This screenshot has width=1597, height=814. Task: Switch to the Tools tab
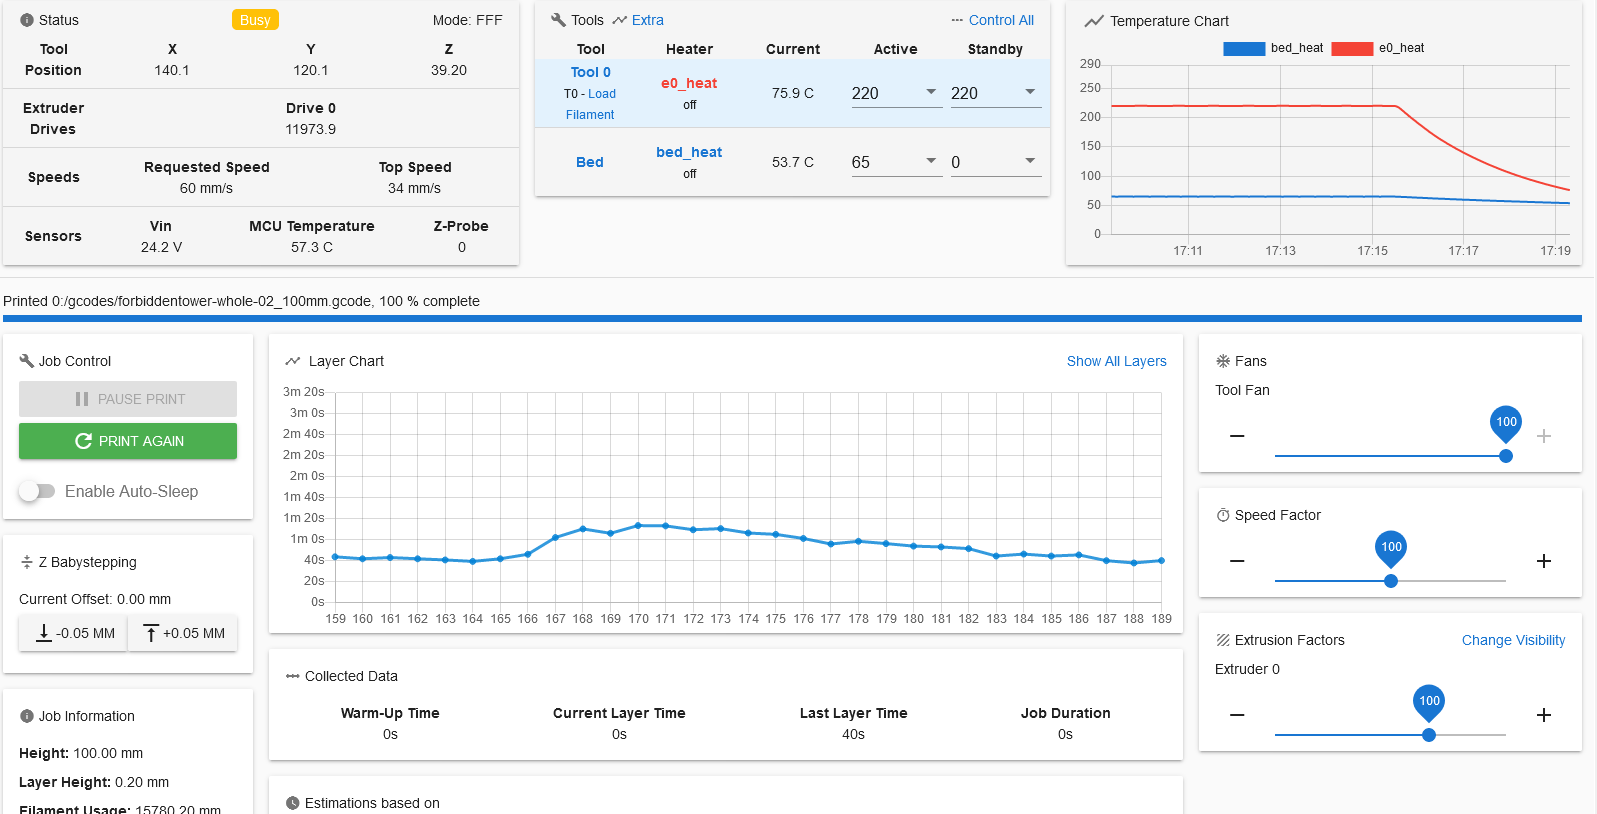point(577,20)
